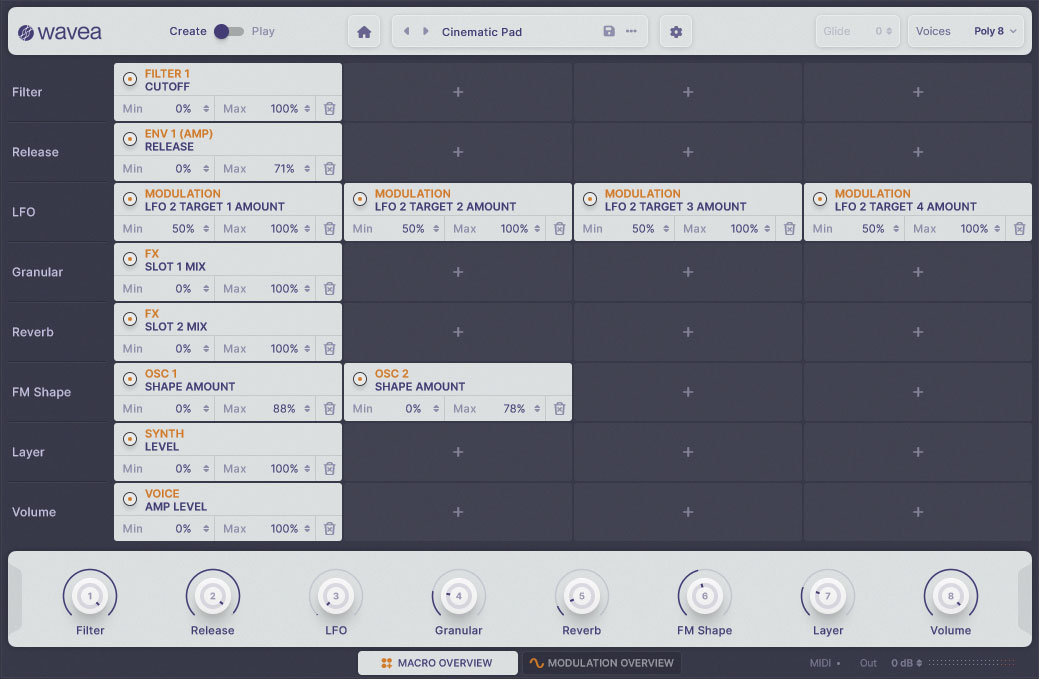
Task: Delete LFO 2 Target 1 Amount assignment
Action: (329, 229)
